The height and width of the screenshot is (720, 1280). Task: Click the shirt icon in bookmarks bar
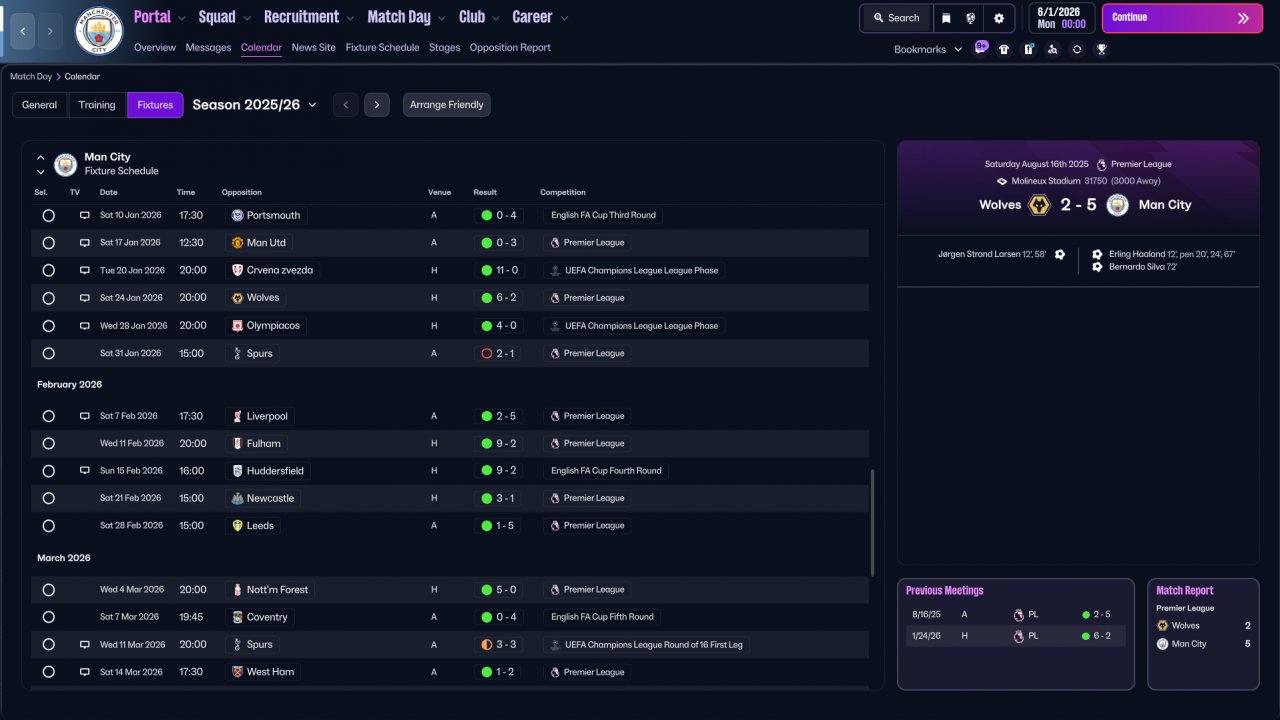tap(1004, 49)
